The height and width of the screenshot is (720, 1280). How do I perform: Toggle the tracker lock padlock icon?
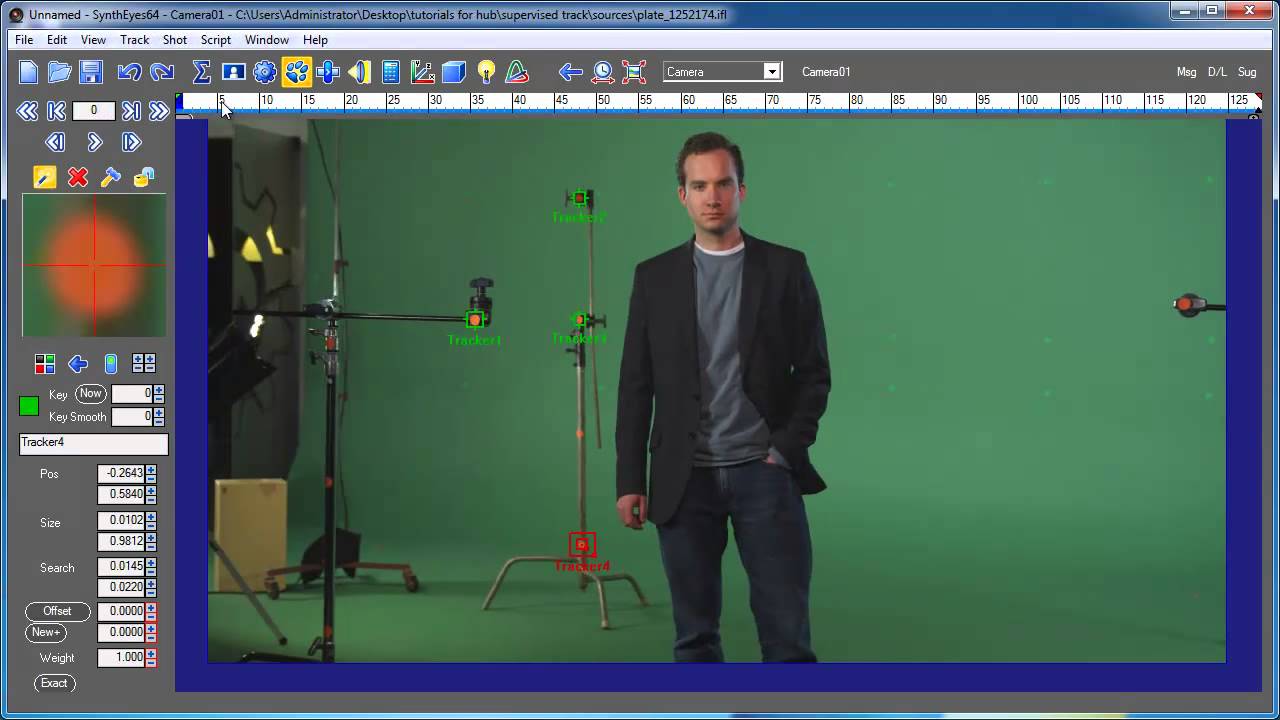click(144, 177)
